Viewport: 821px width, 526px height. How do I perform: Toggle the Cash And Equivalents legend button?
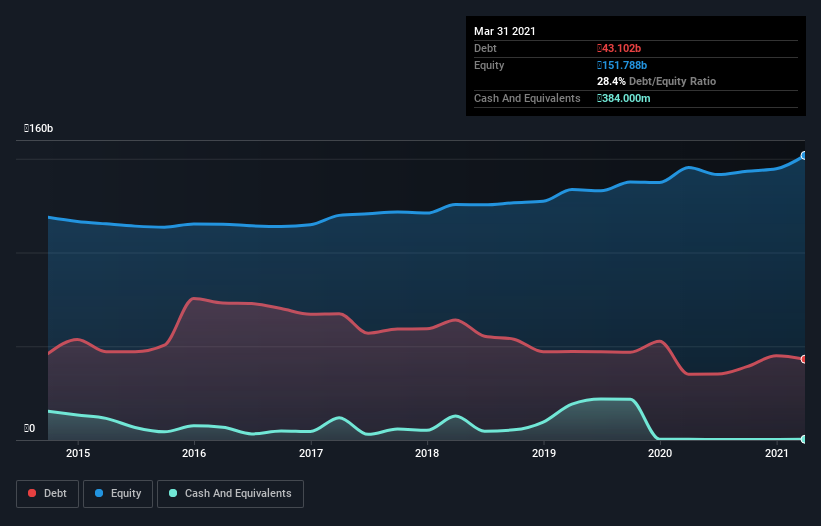pyautogui.click(x=230, y=494)
